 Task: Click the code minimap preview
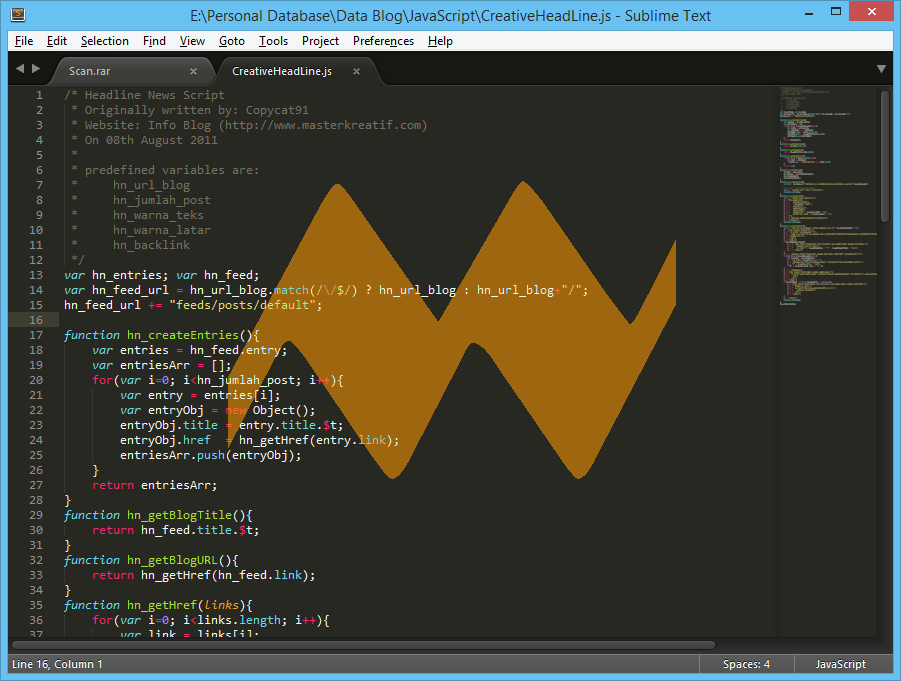tap(827, 195)
